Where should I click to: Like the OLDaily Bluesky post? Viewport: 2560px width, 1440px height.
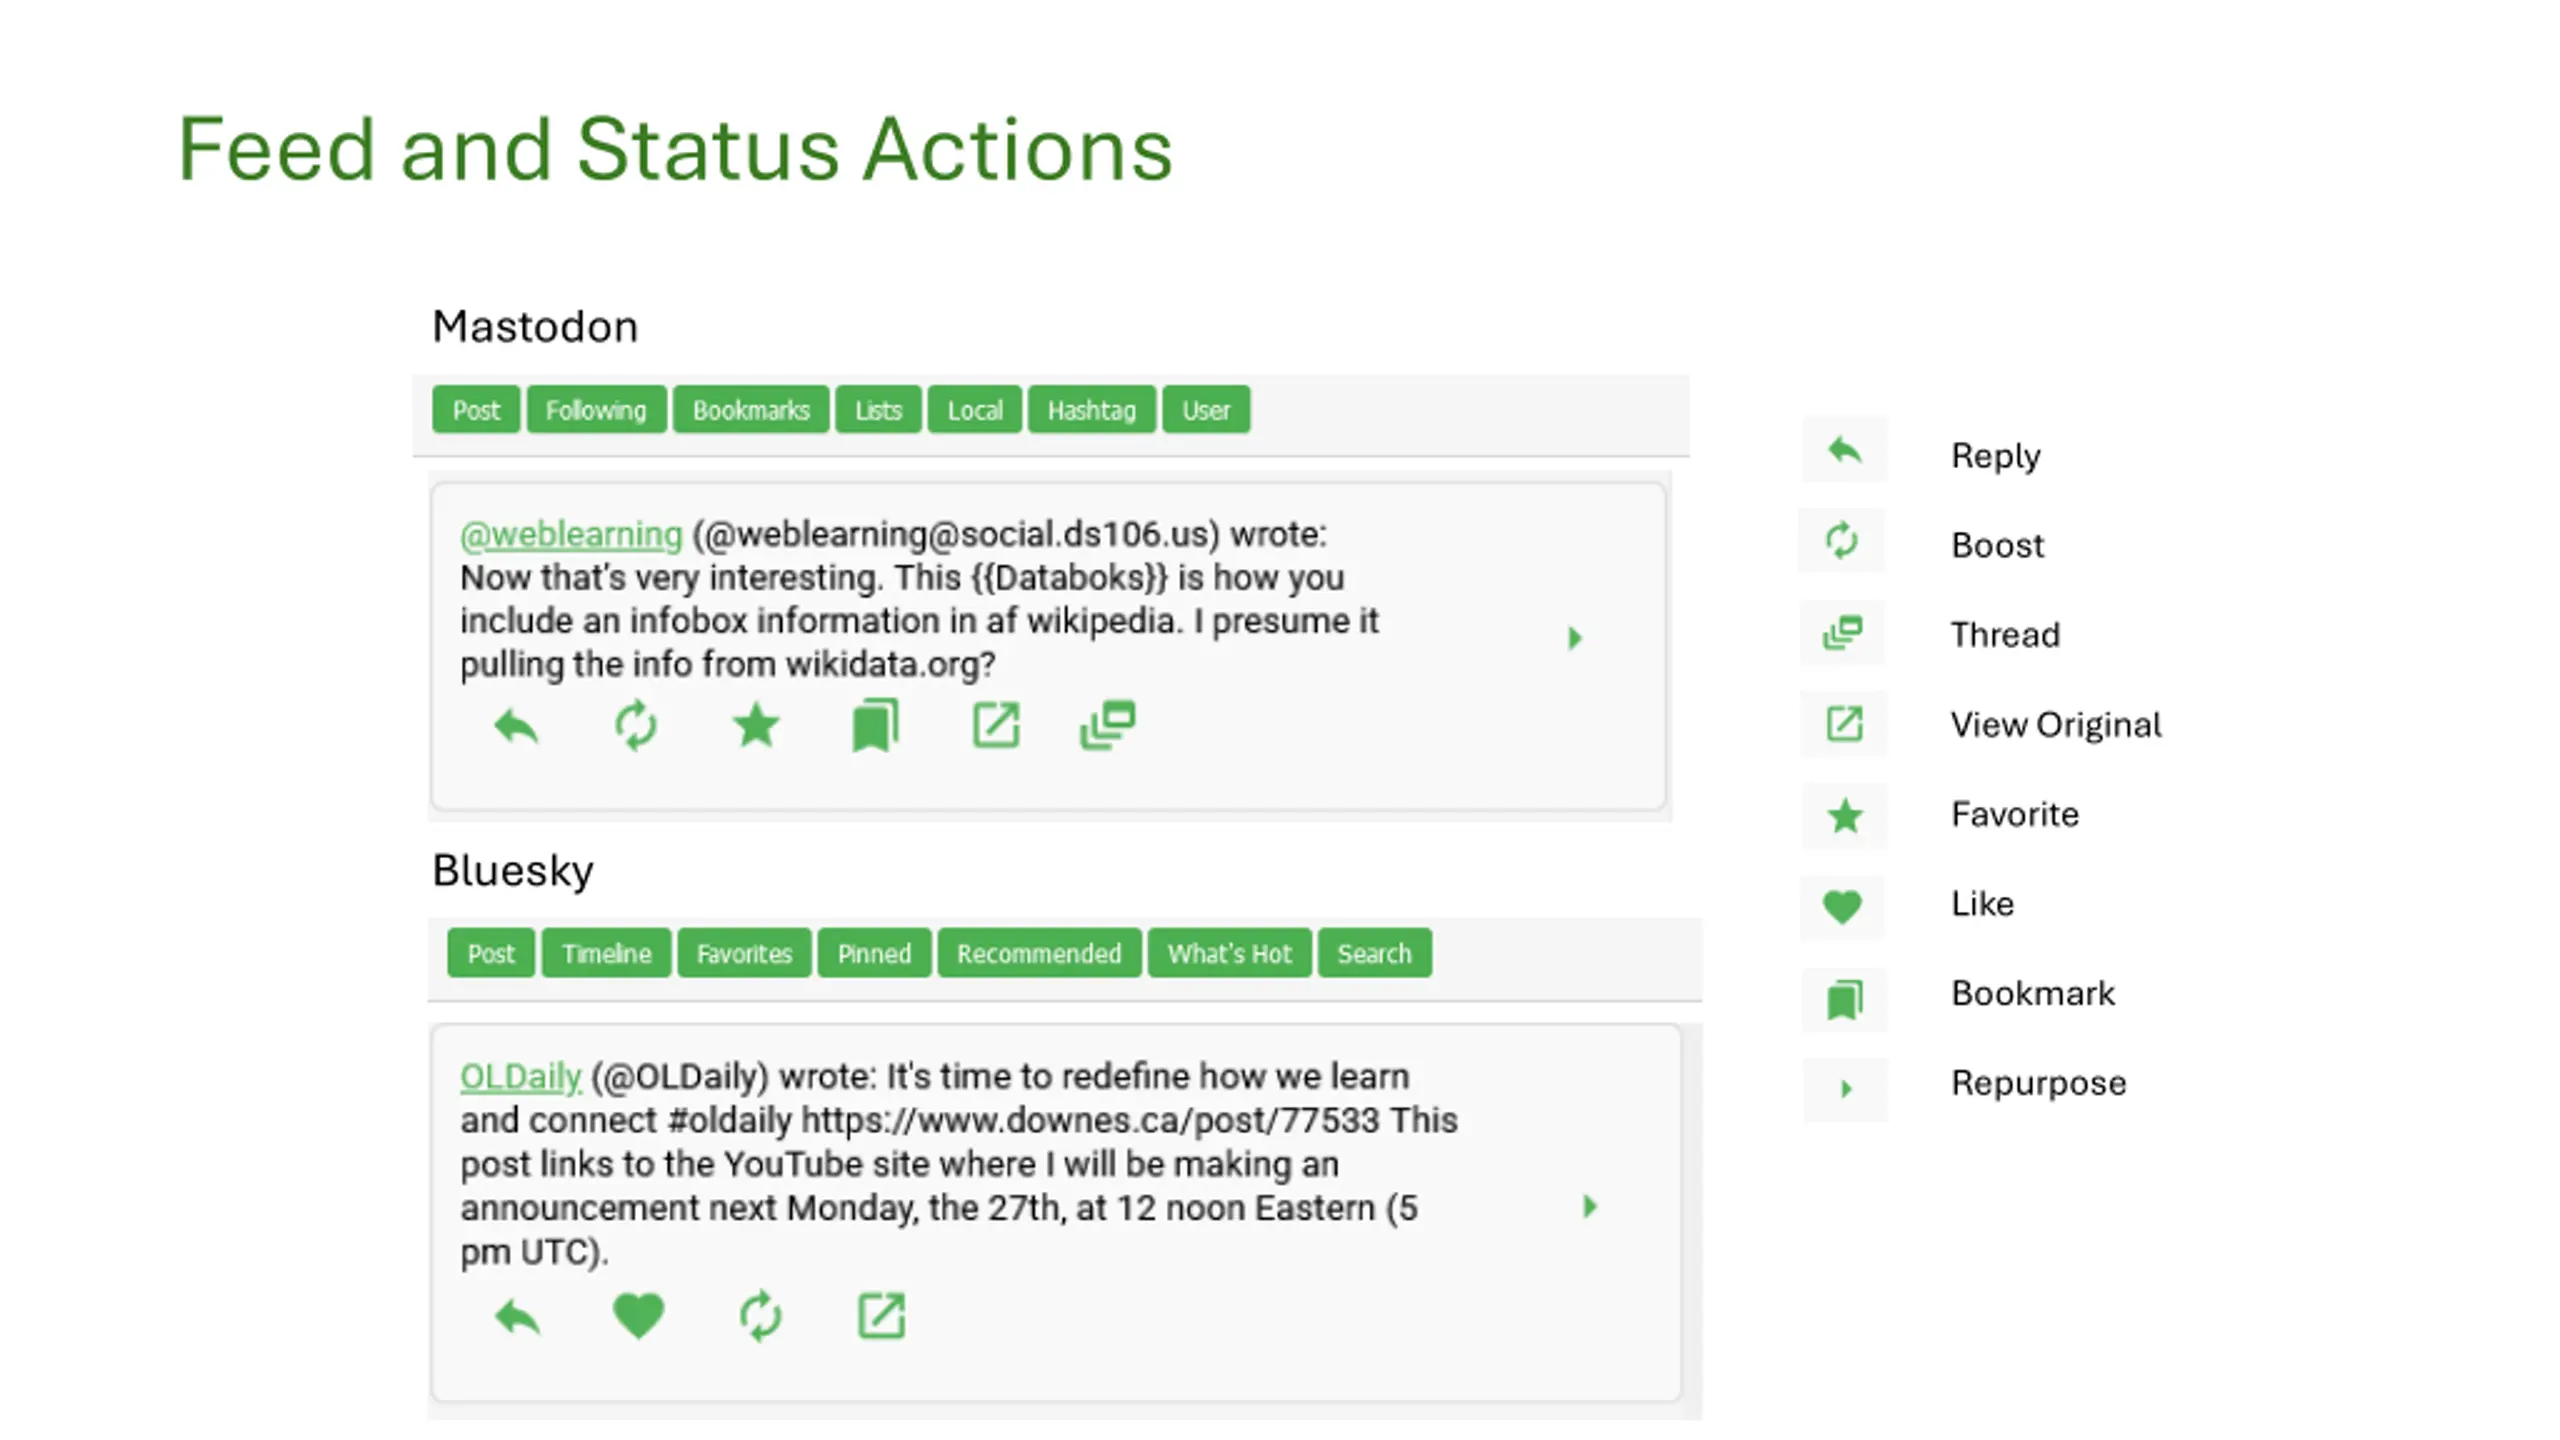pos(638,1315)
